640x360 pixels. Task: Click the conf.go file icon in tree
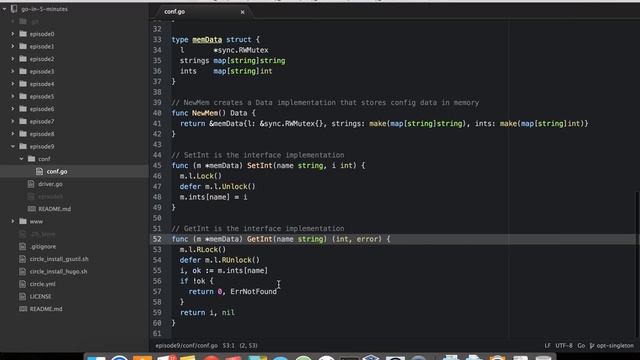[40, 171]
